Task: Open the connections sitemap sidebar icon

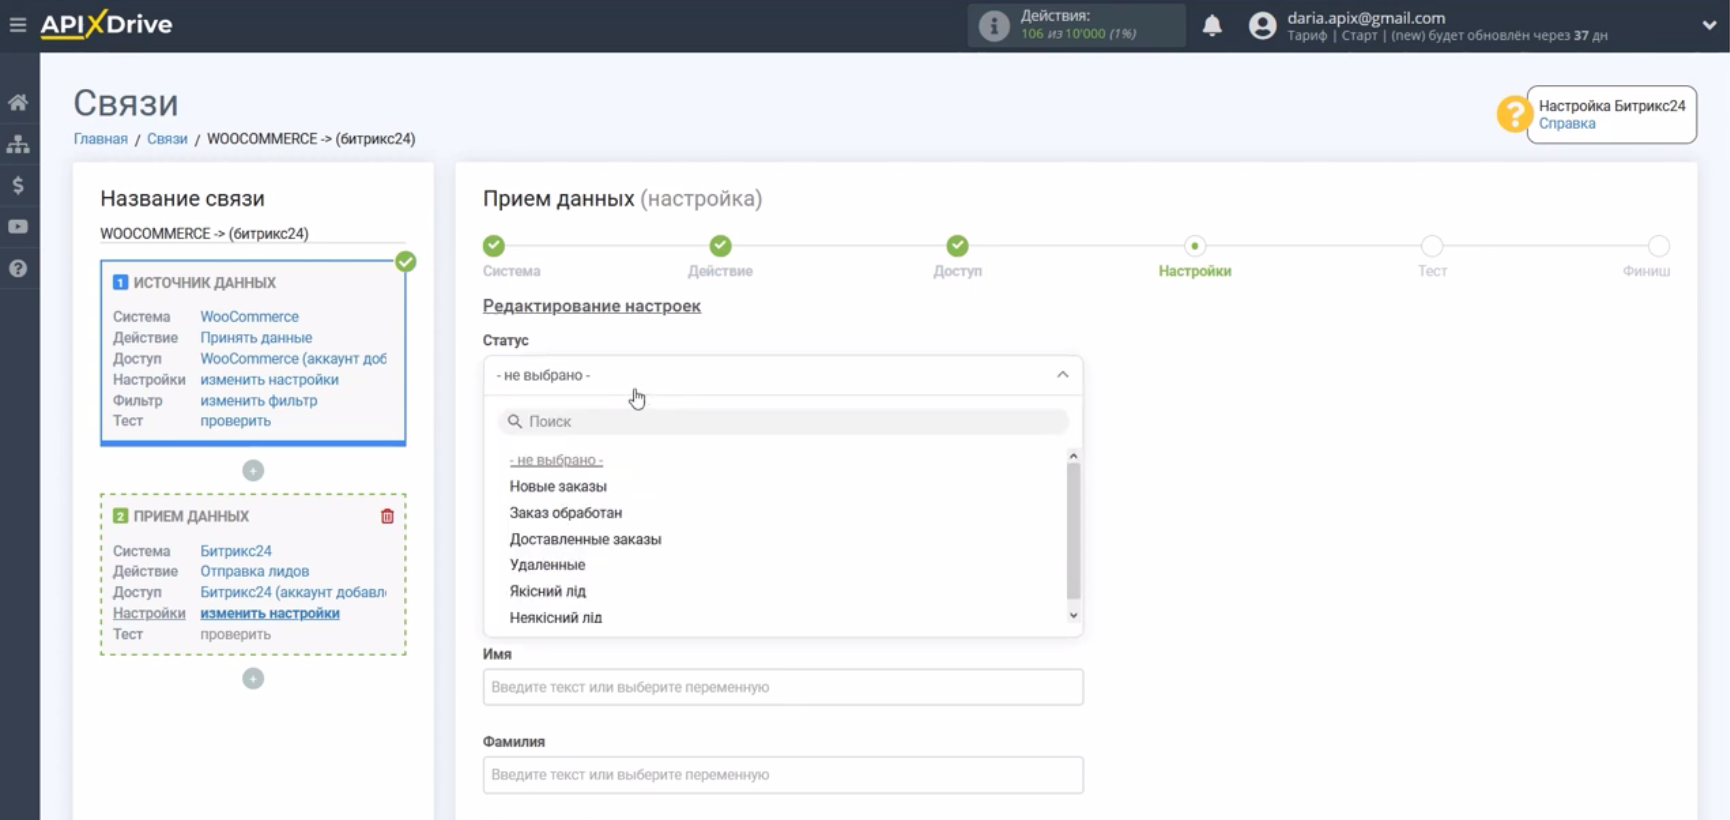Action: (x=18, y=144)
